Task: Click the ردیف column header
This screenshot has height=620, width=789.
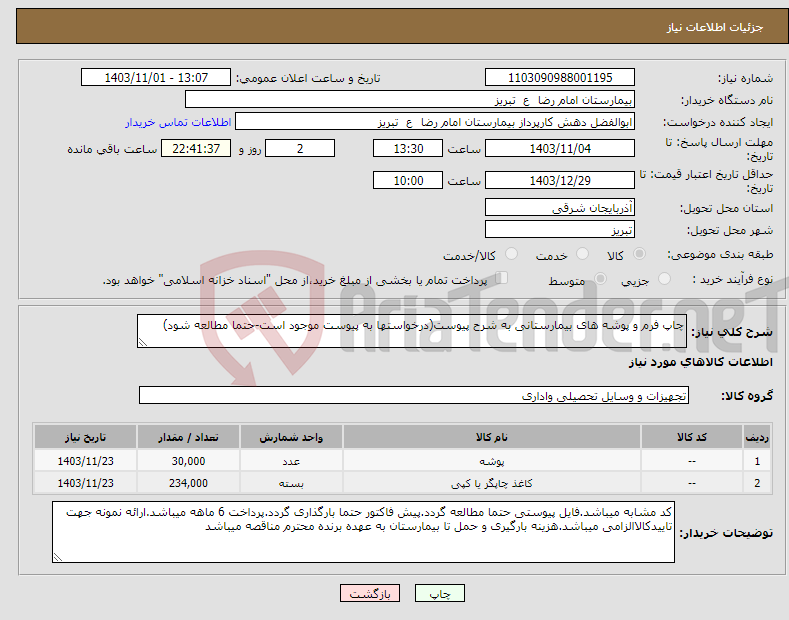Action: click(x=757, y=437)
